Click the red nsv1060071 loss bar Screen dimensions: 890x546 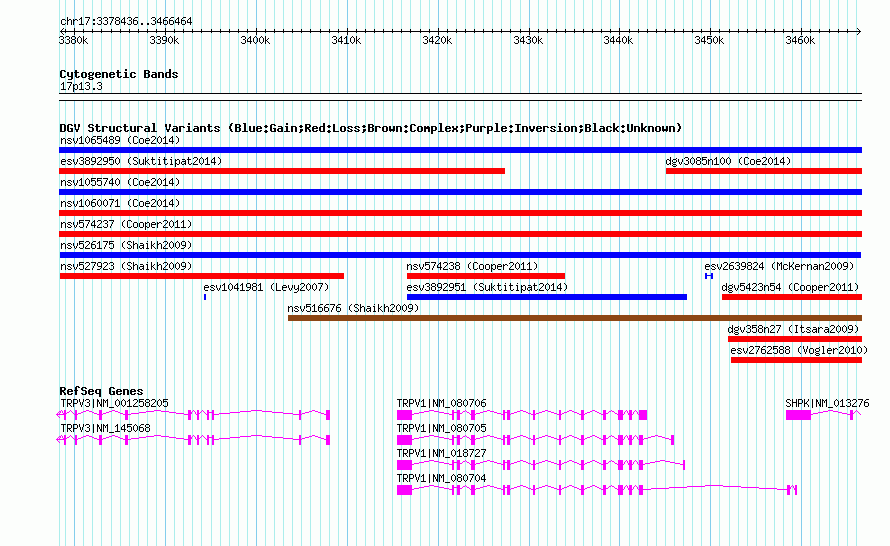point(460,213)
